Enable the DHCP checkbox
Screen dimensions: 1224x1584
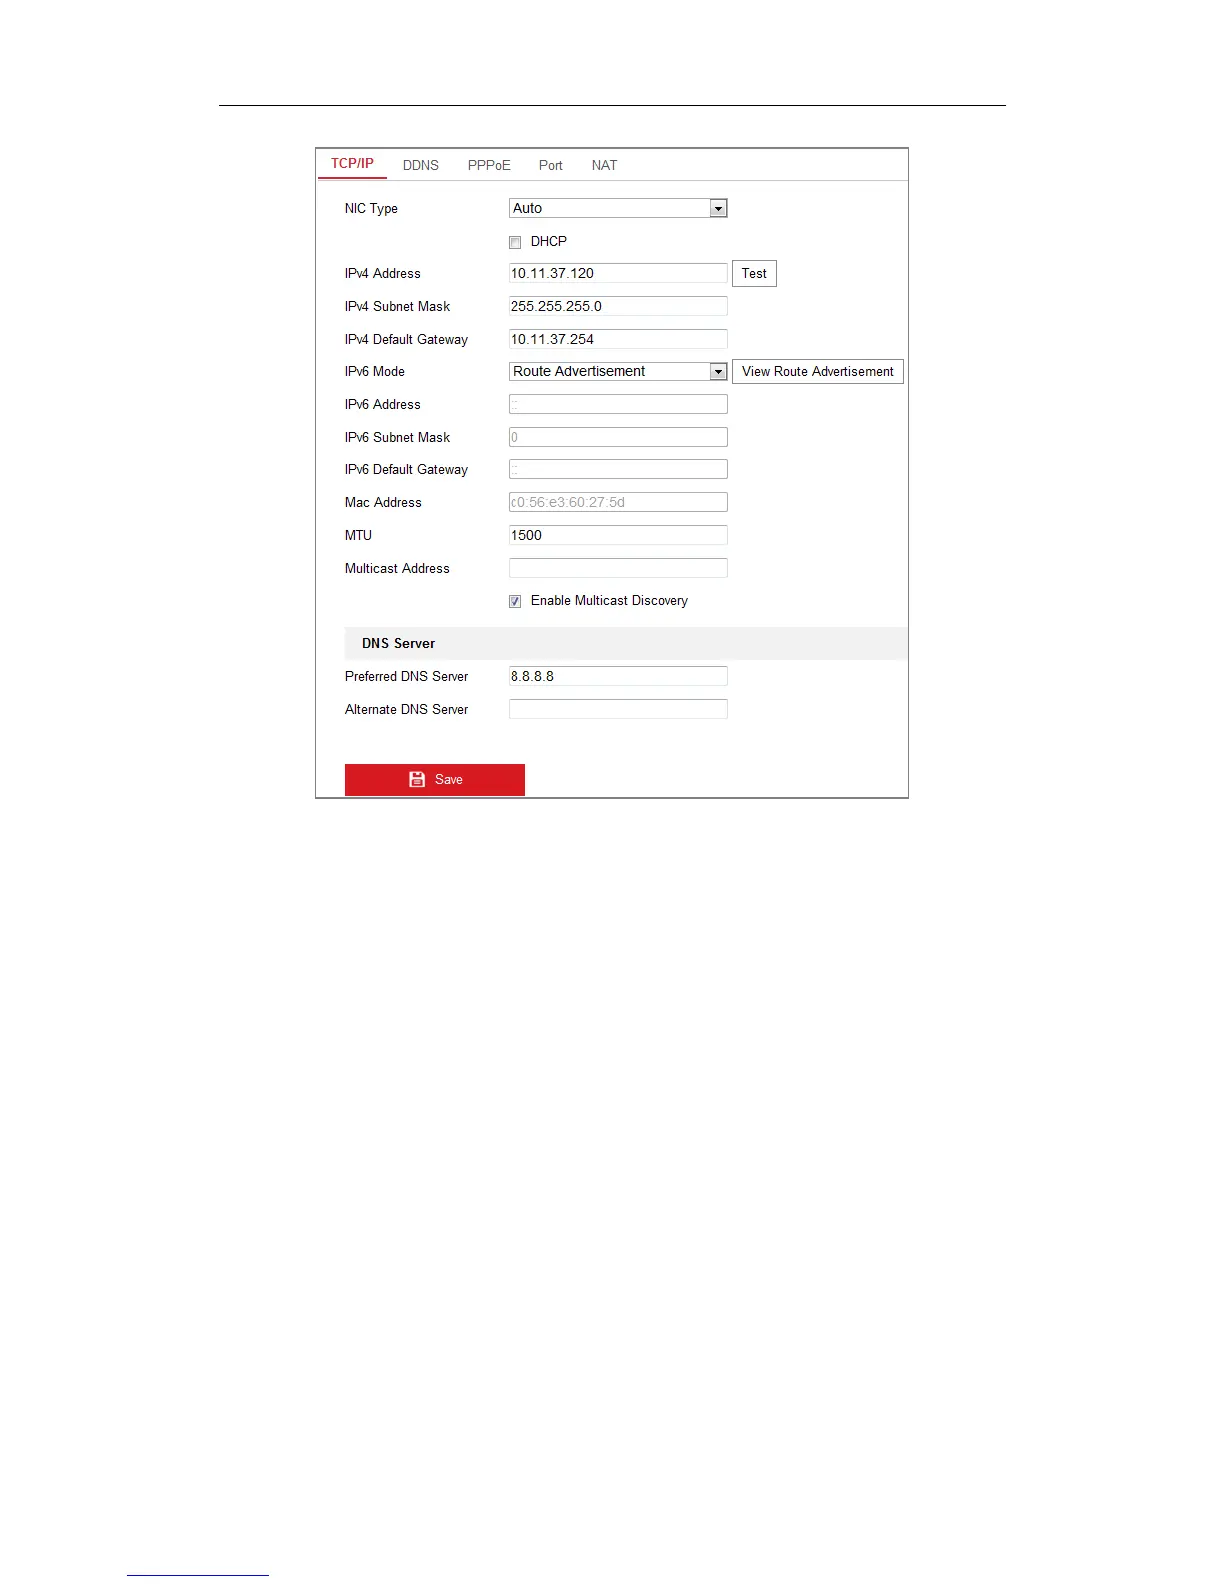[x=515, y=242]
